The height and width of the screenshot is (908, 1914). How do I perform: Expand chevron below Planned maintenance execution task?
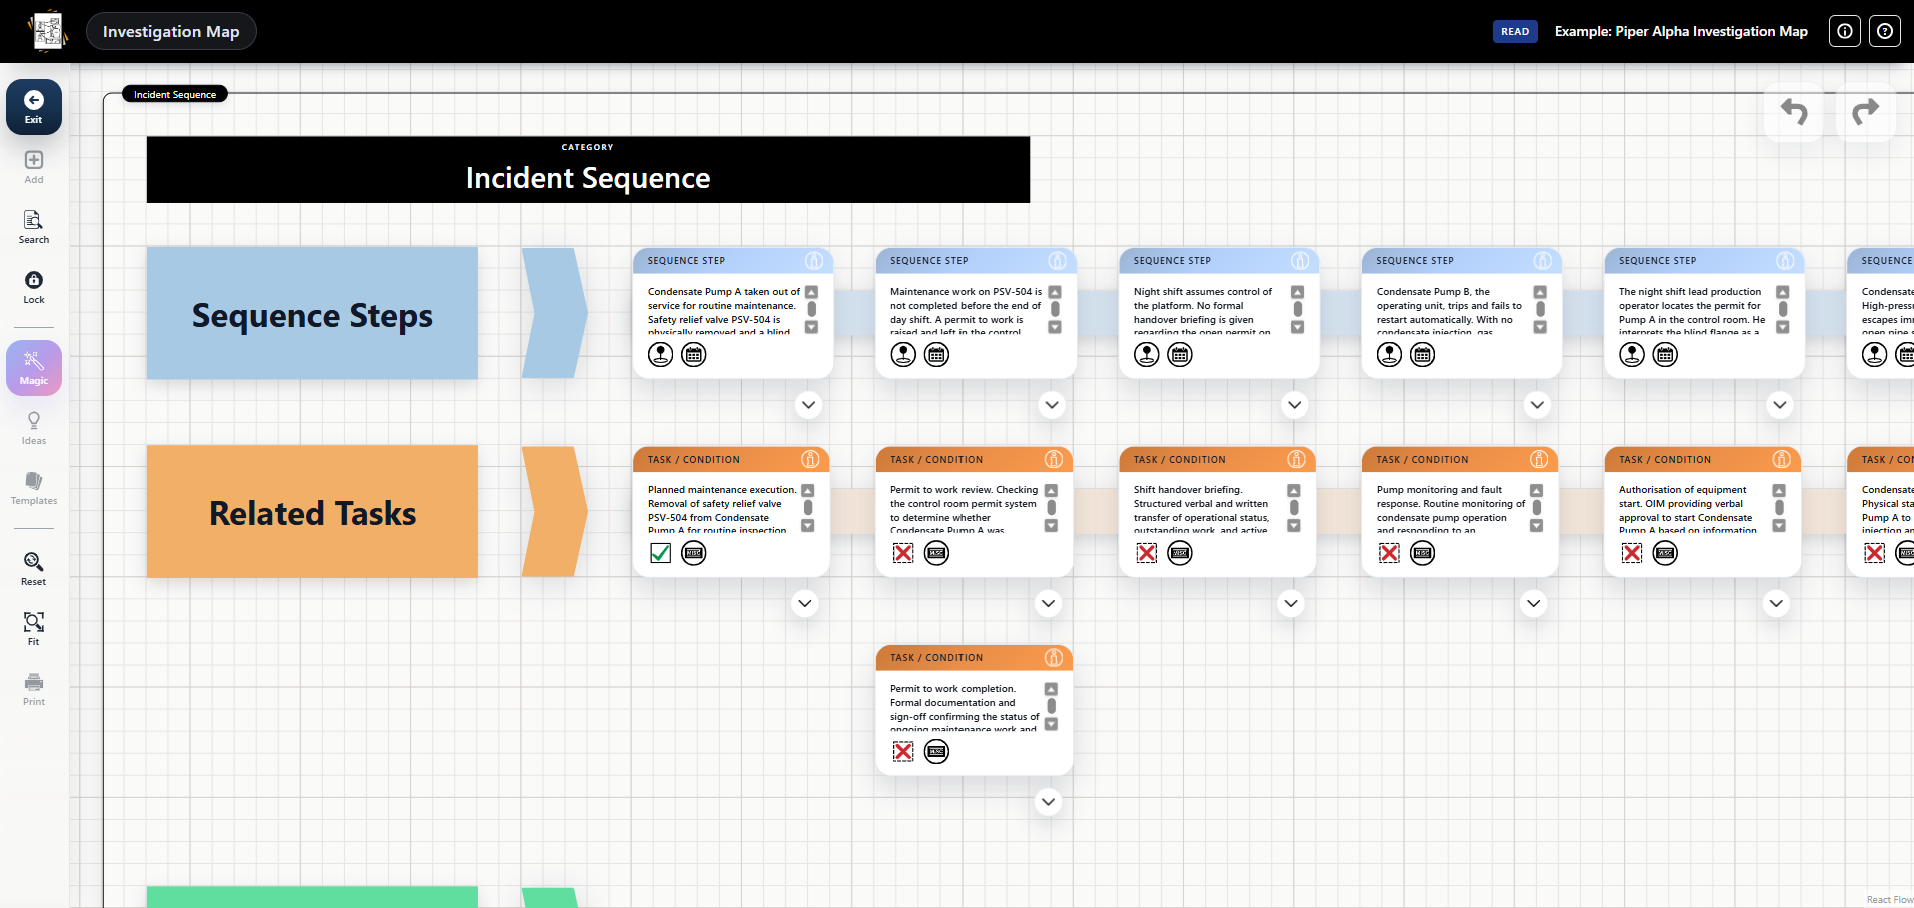805,603
